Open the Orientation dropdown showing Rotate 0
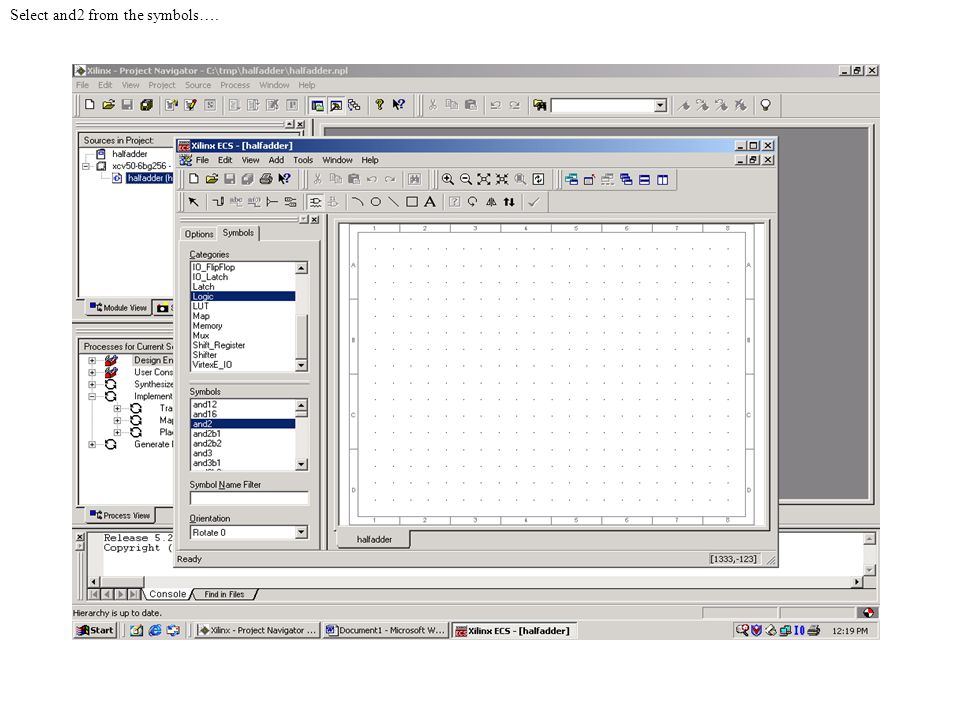Viewport: 960px width, 720px height. 301,533
